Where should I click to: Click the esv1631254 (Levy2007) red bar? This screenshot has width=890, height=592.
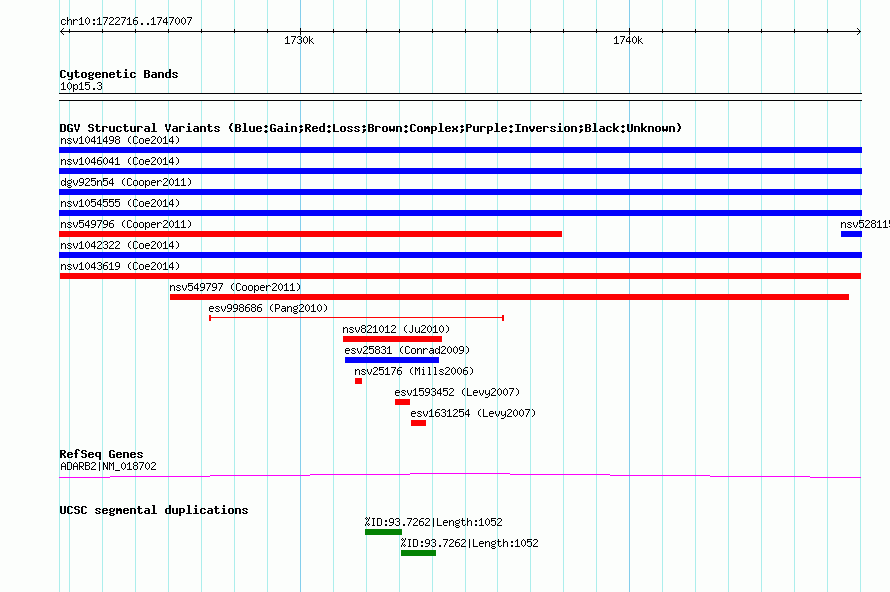(x=418, y=423)
